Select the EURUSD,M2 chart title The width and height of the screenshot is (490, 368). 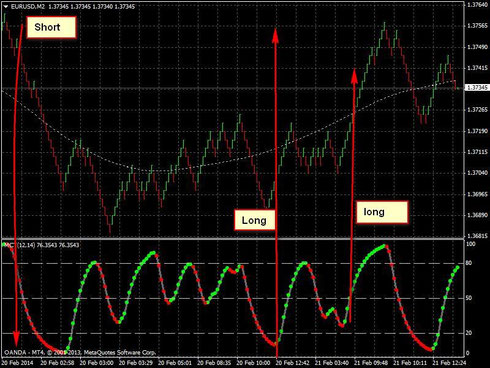tap(27, 6)
